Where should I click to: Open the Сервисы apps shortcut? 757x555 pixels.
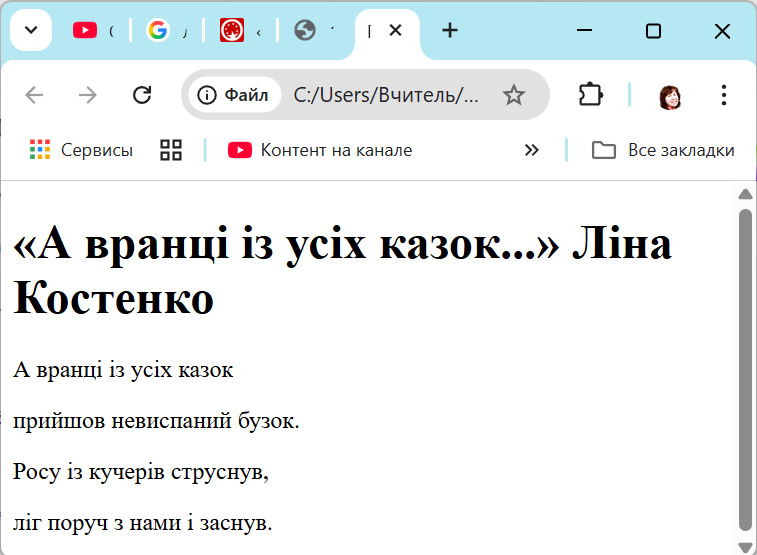(x=82, y=150)
